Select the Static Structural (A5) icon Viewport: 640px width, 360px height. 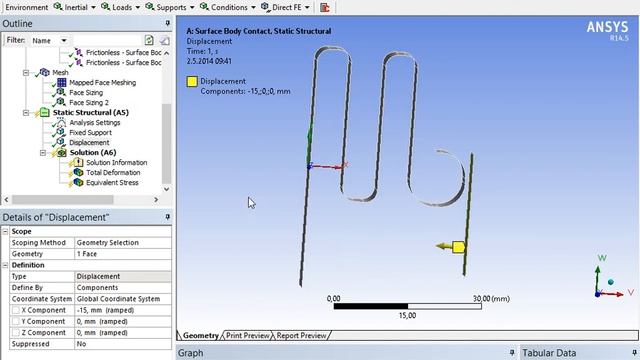(44, 113)
